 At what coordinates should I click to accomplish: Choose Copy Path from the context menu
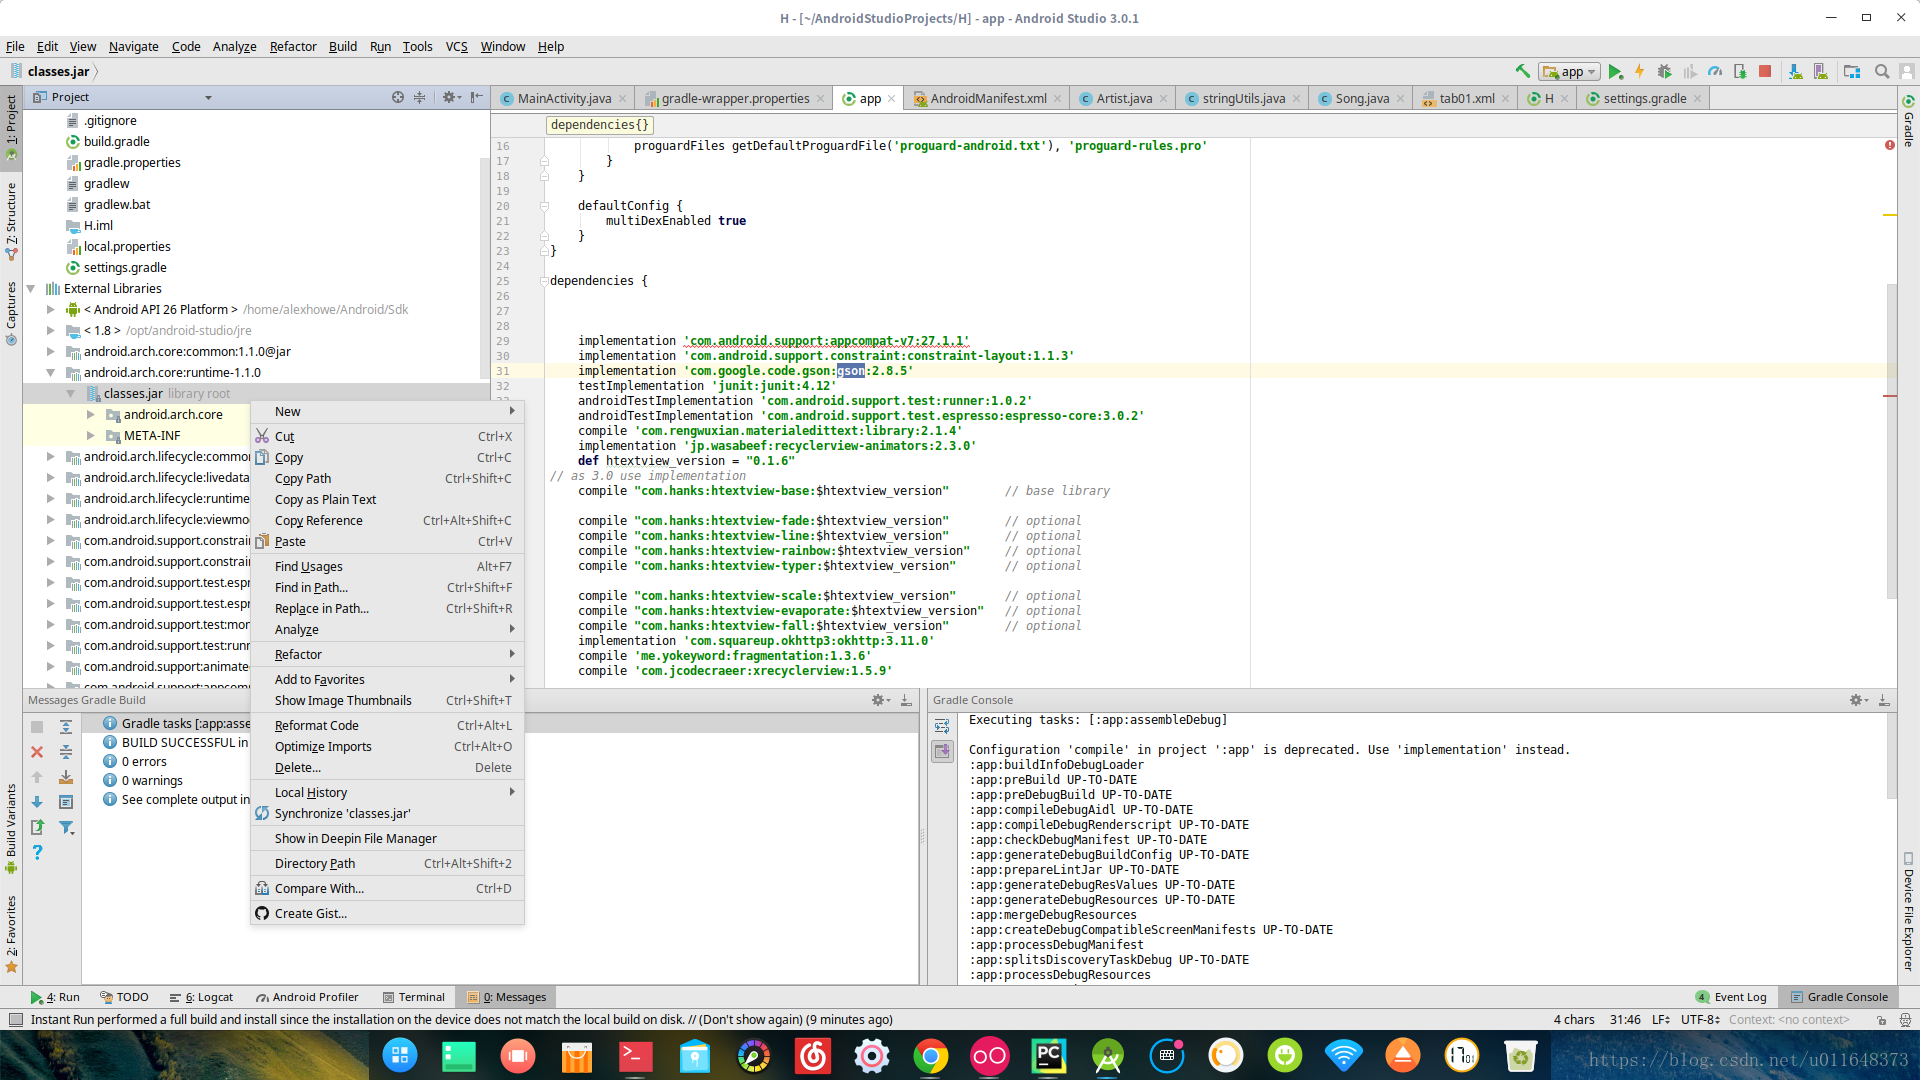click(x=388, y=478)
